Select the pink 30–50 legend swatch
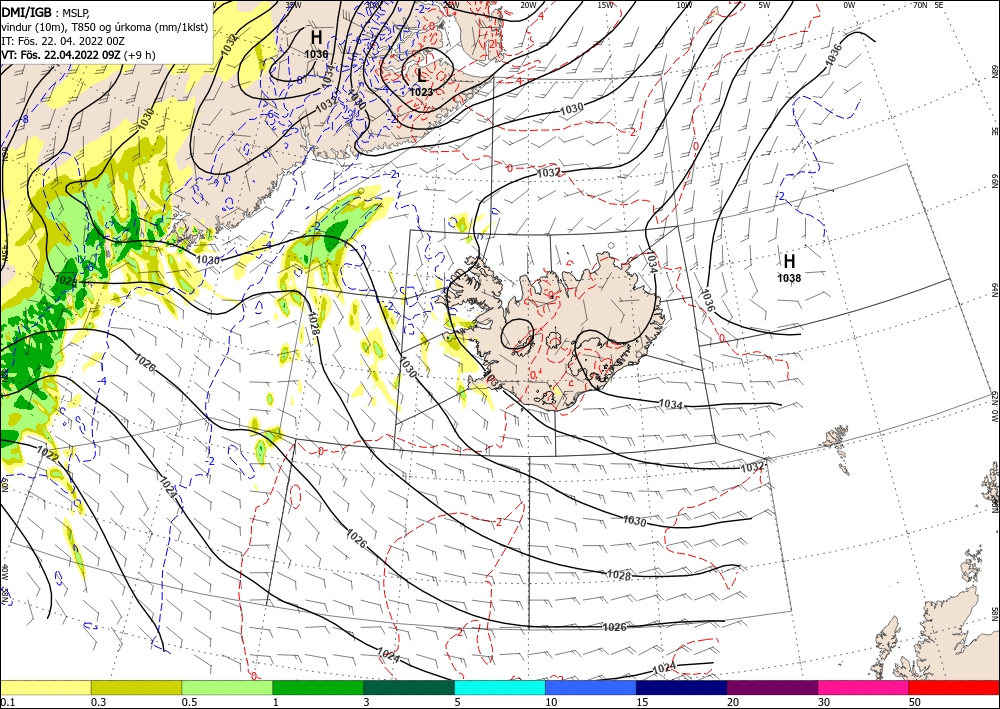The height and width of the screenshot is (709, 1000). 864,687
